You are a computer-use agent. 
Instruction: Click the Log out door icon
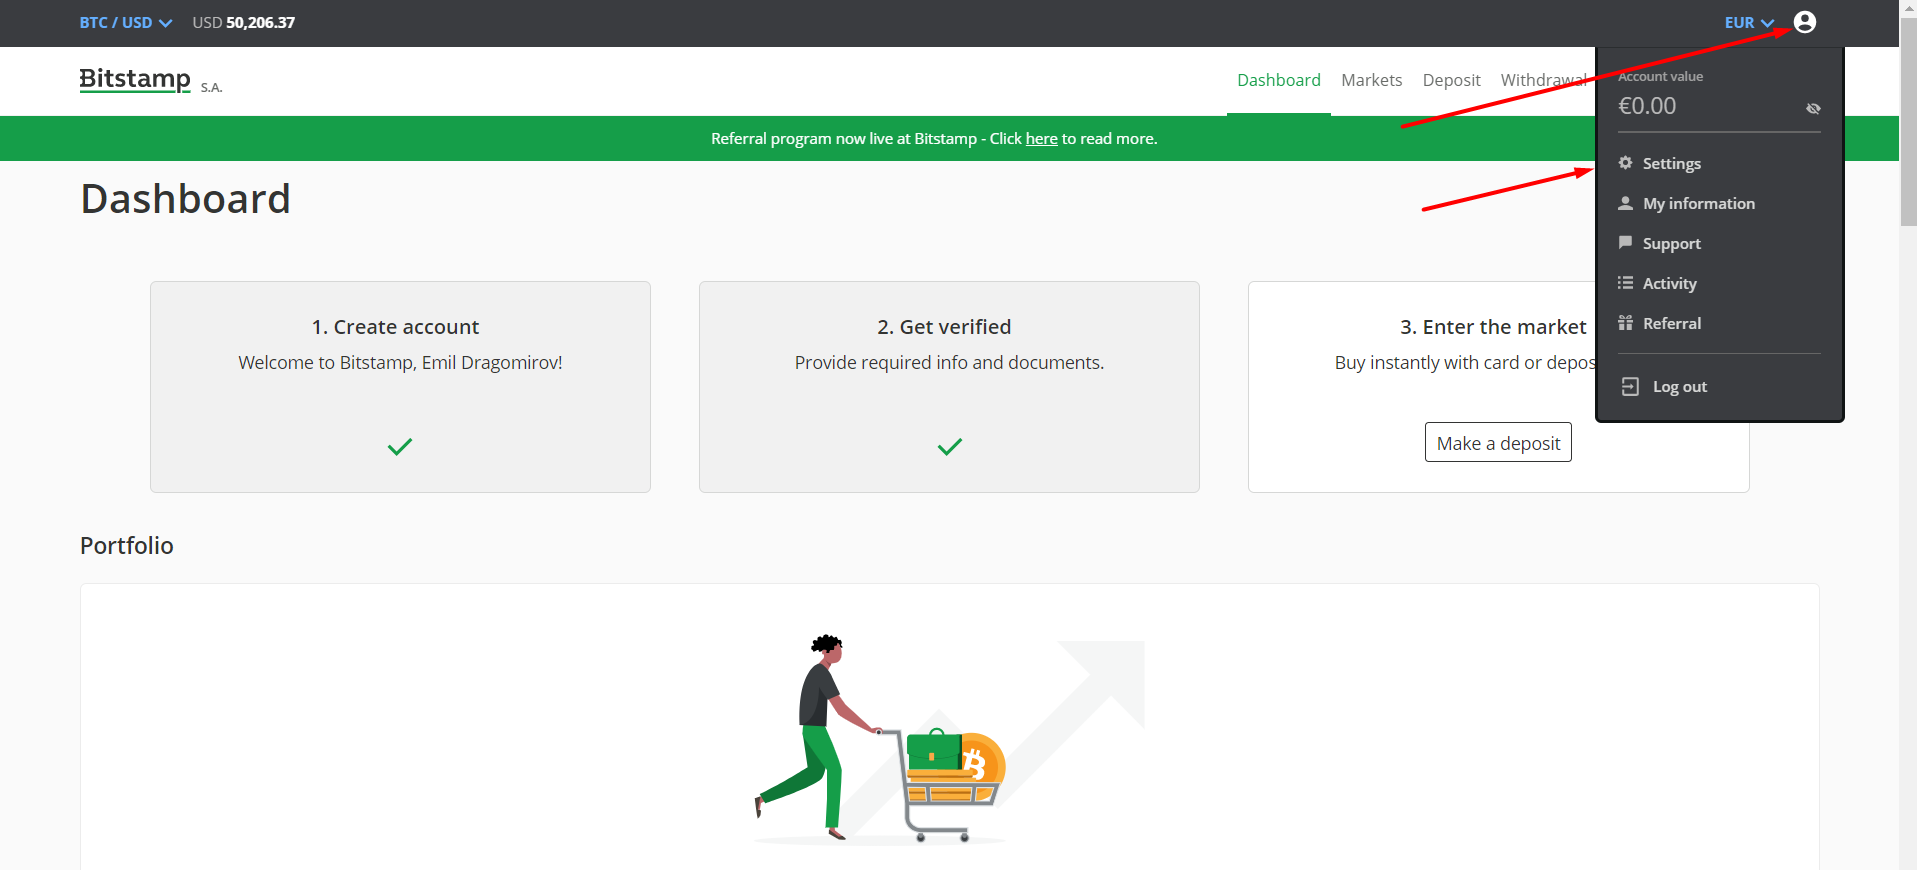click(1630, 386)
